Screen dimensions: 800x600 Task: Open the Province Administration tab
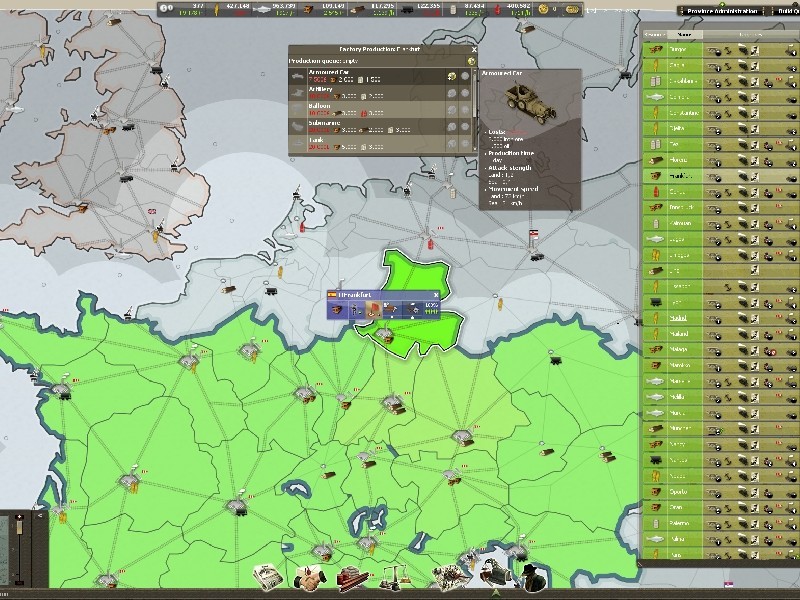coord(721,11)
